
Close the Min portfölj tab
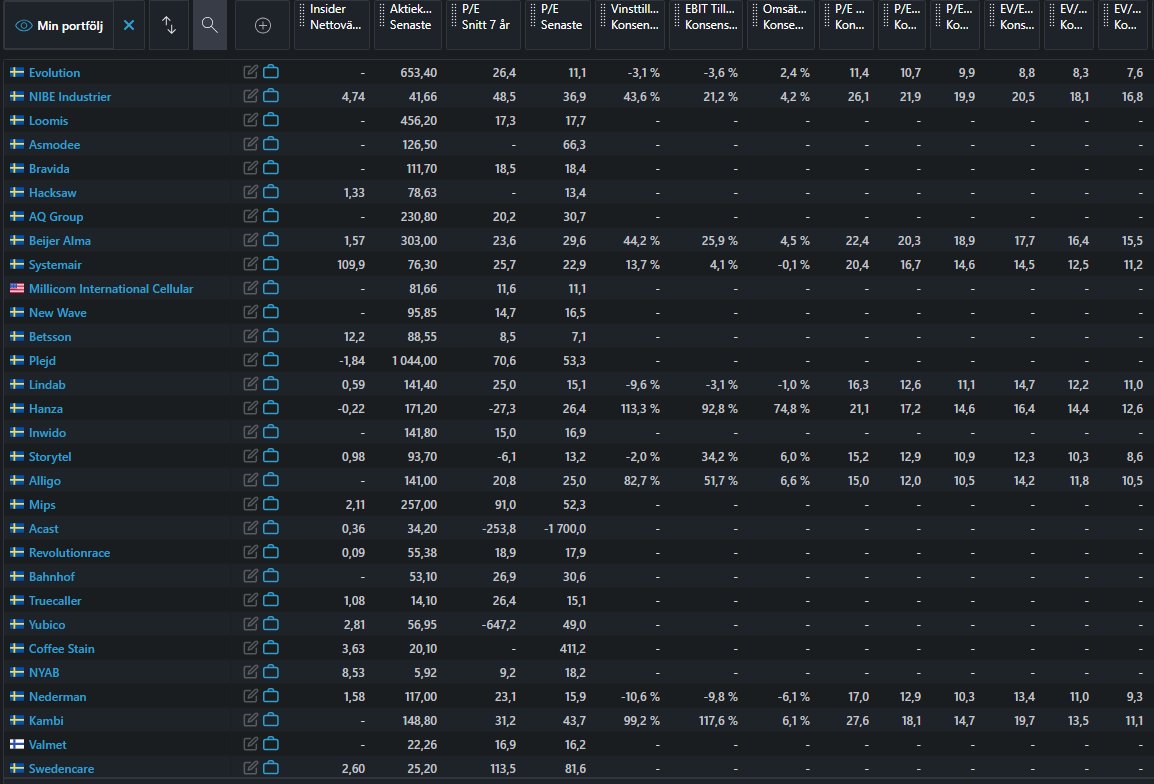coord(129,25)
